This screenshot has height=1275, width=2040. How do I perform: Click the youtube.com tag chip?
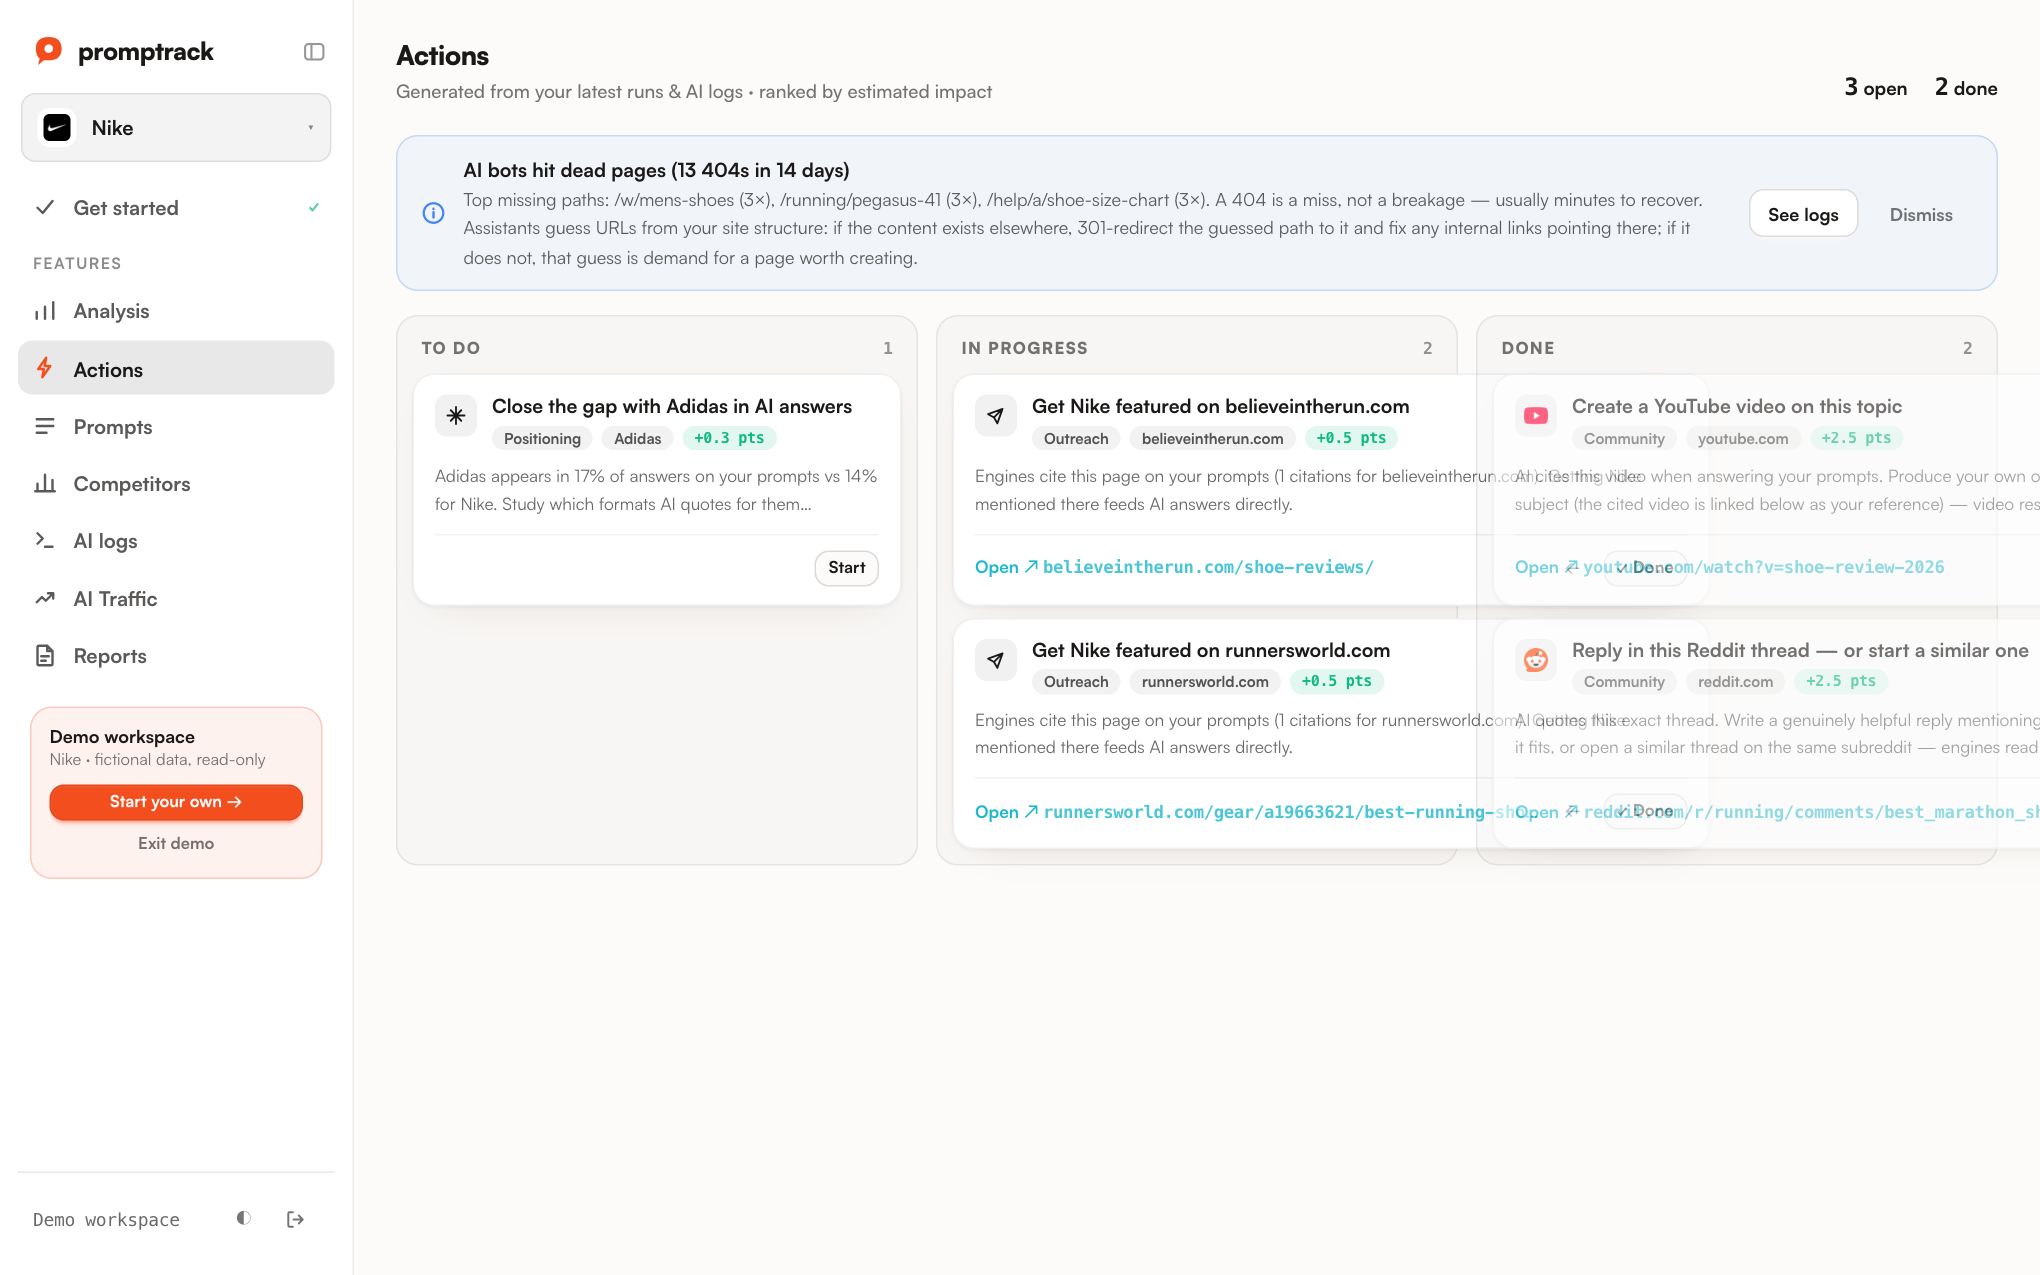[x=1743, y=438]
